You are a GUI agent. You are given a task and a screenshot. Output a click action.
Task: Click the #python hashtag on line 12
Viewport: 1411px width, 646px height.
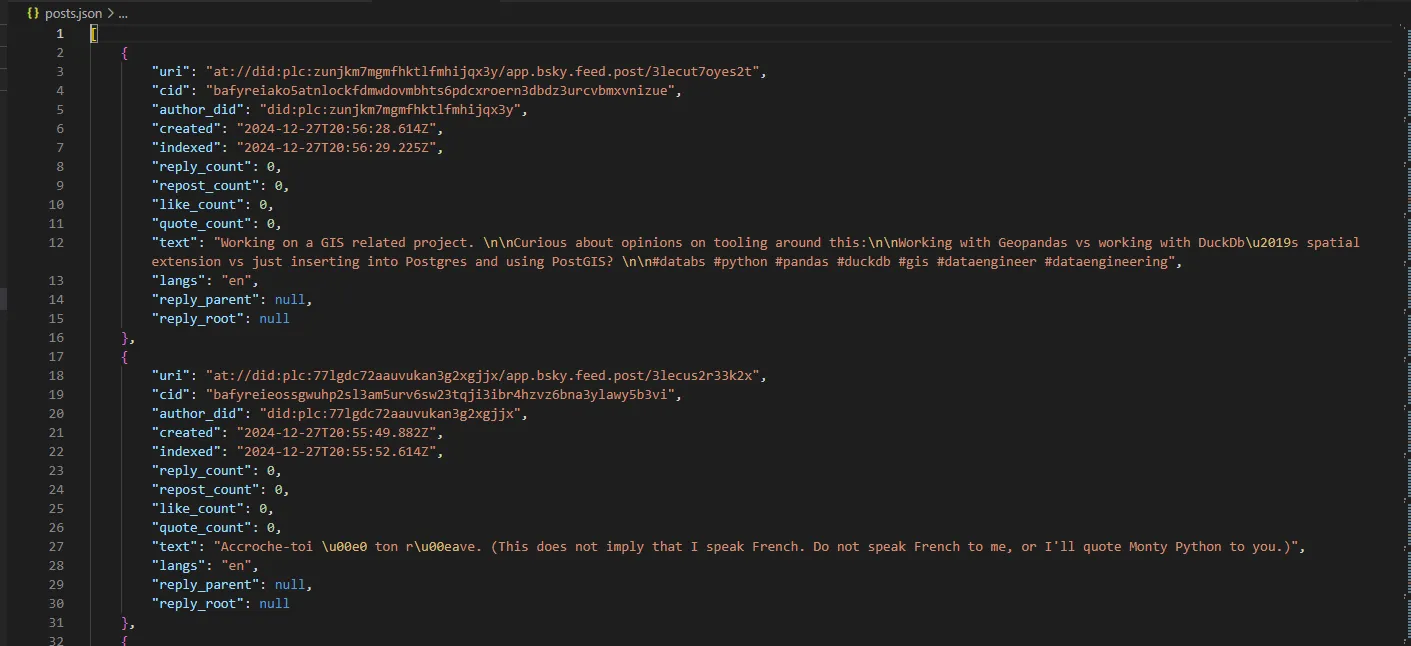(740, 261)
